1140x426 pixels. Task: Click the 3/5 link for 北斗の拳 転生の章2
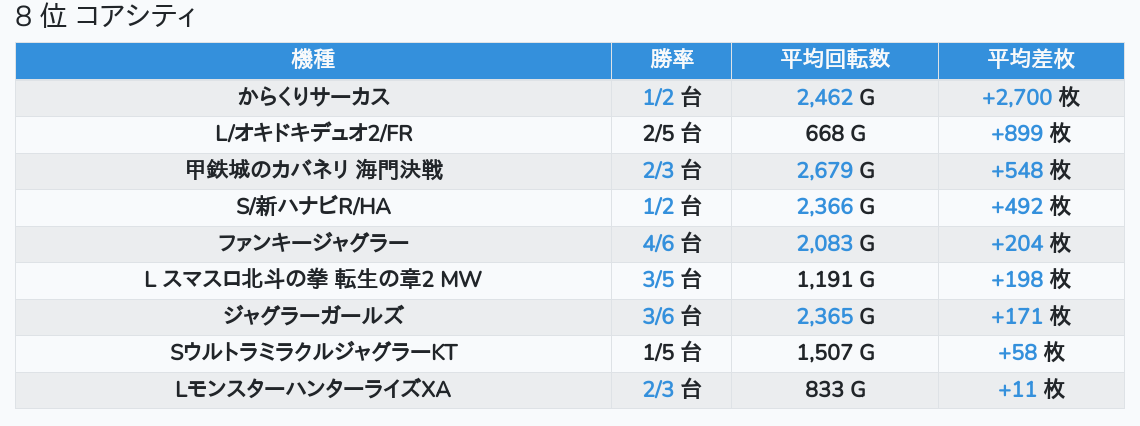659,280
